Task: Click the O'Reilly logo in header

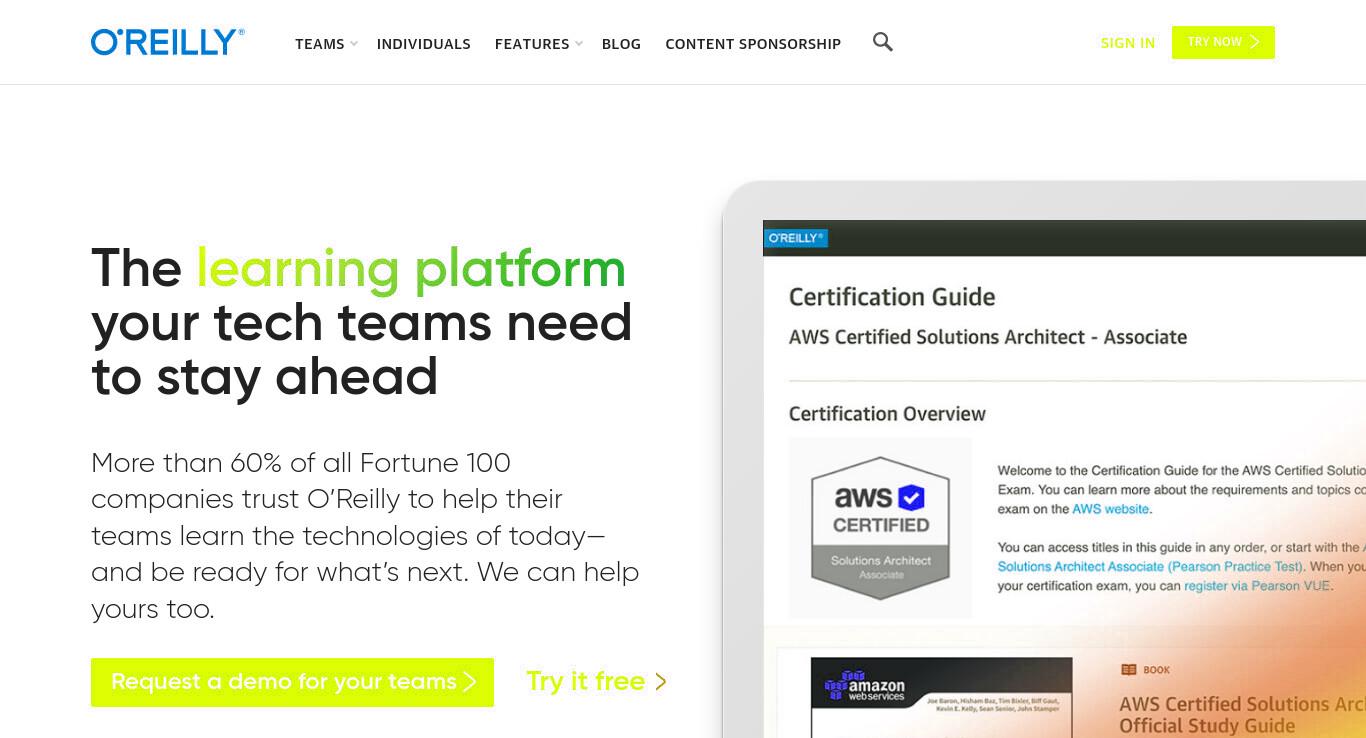Action: point(168,42)
